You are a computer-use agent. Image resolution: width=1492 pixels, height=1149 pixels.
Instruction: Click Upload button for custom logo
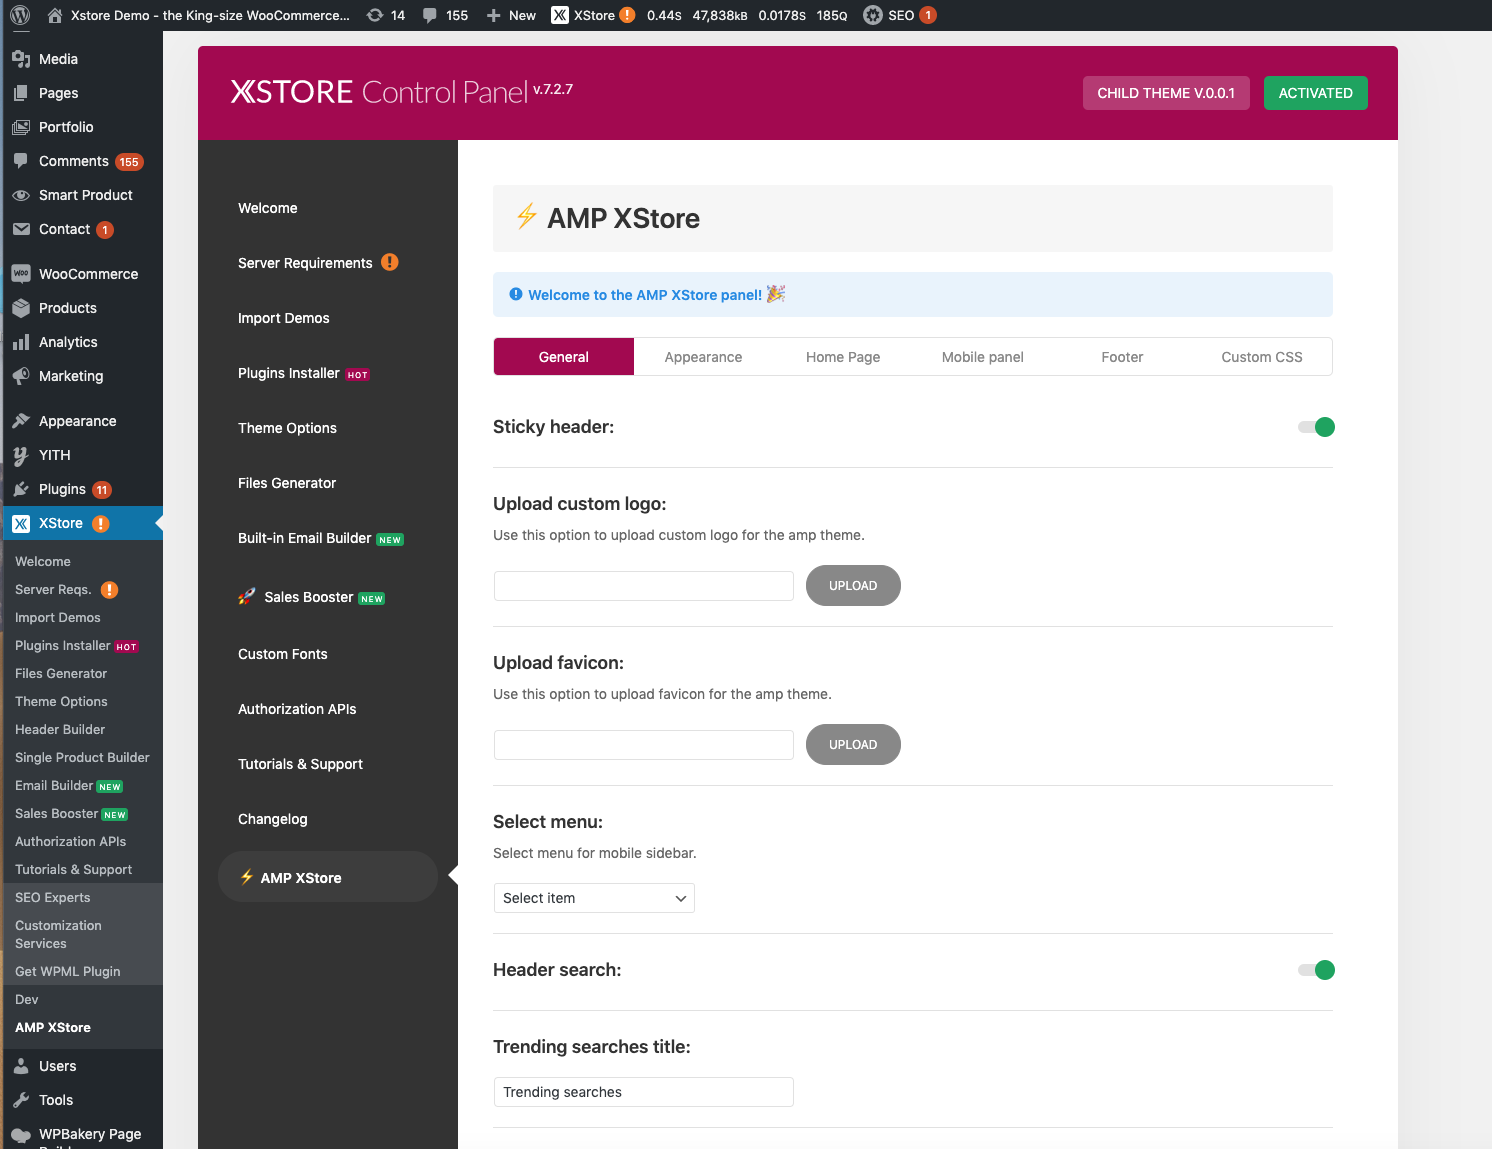[853, 586]
